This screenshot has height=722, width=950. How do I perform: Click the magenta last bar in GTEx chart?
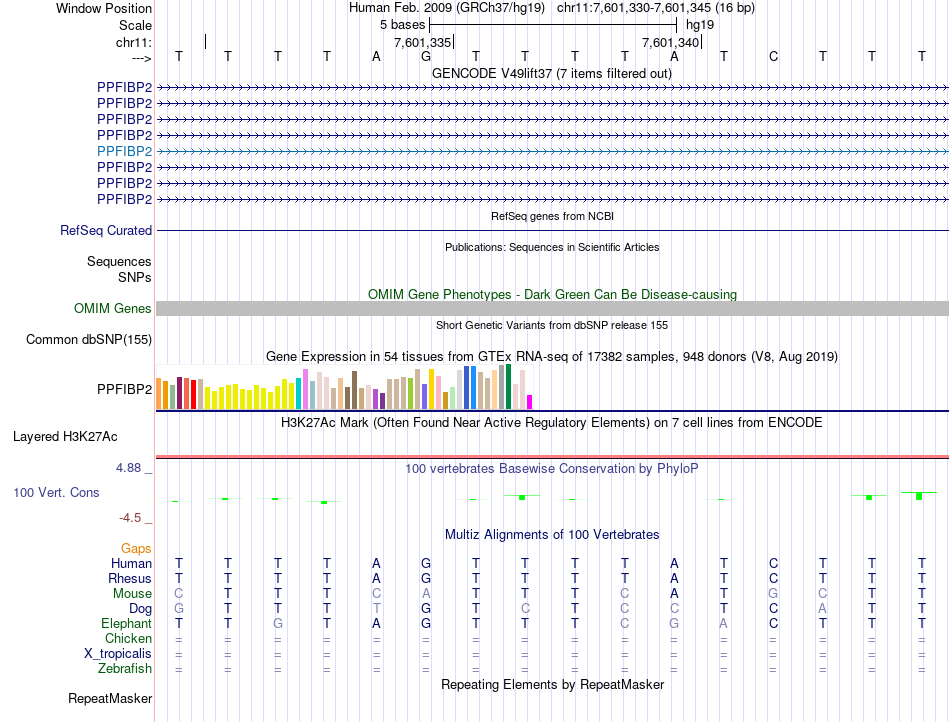(530, 402)
